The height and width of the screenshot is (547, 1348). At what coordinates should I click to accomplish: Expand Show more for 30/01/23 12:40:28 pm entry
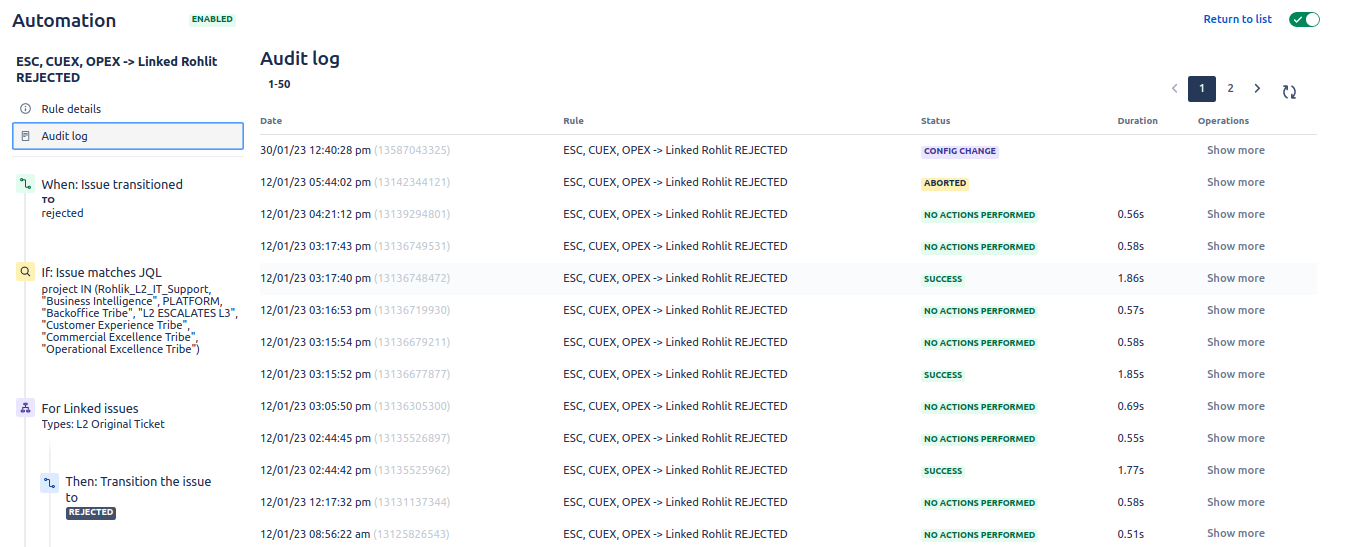(1235, 150)
